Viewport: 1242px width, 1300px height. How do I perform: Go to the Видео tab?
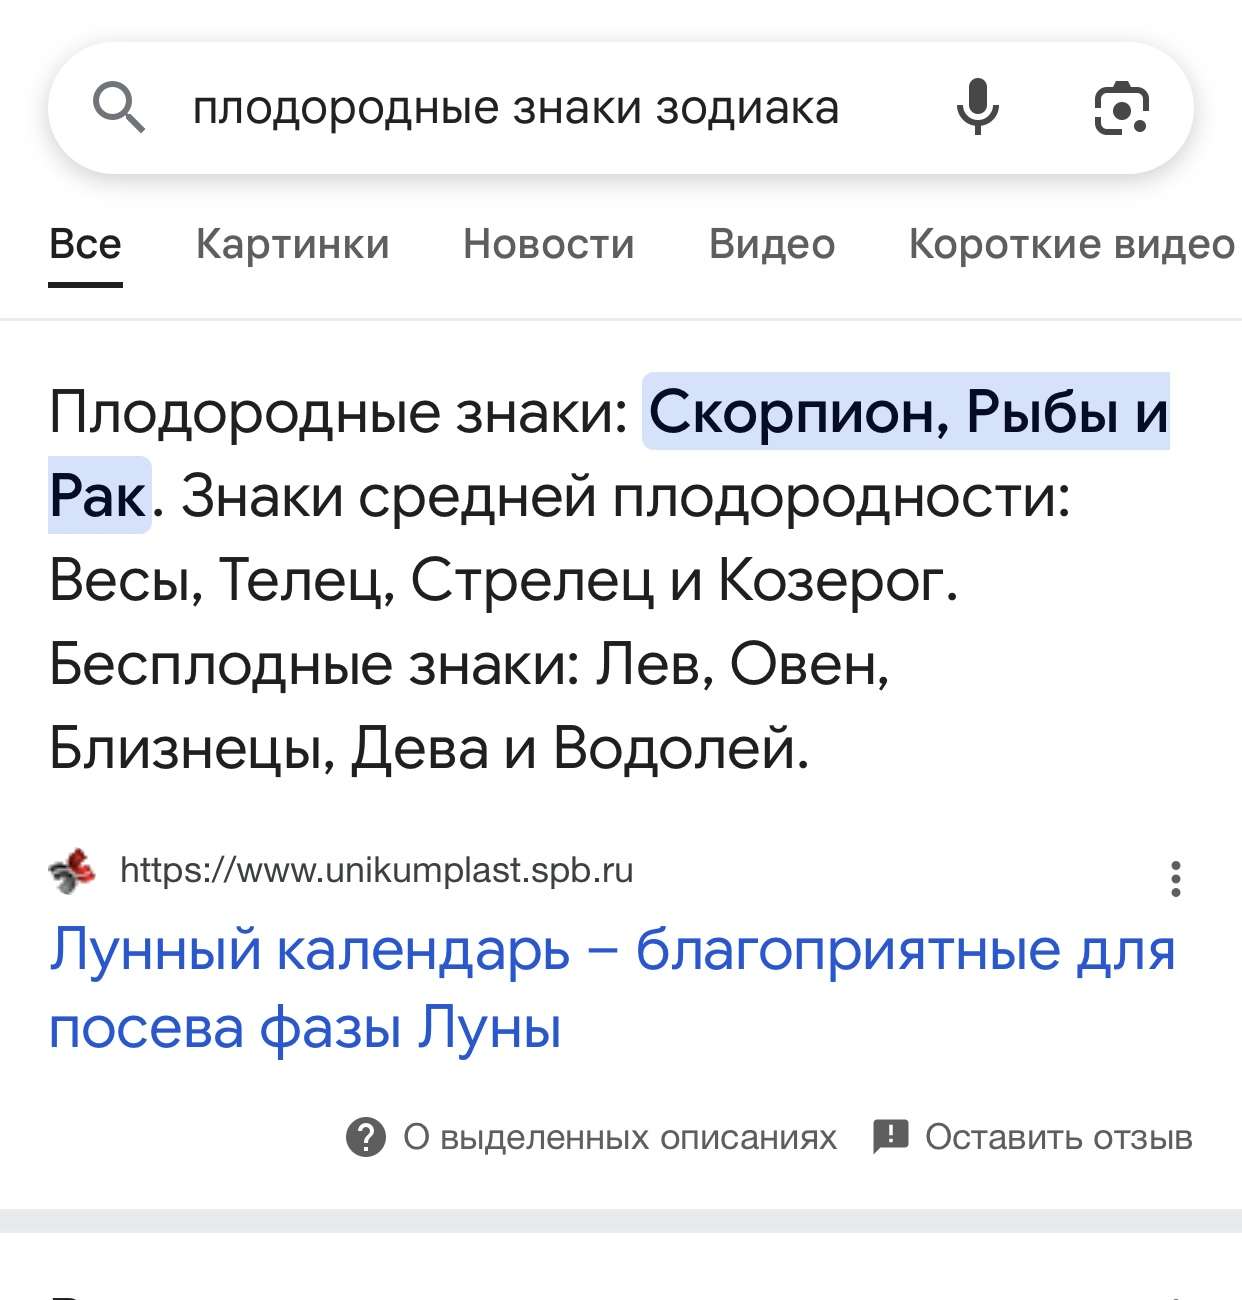(771, 245)
